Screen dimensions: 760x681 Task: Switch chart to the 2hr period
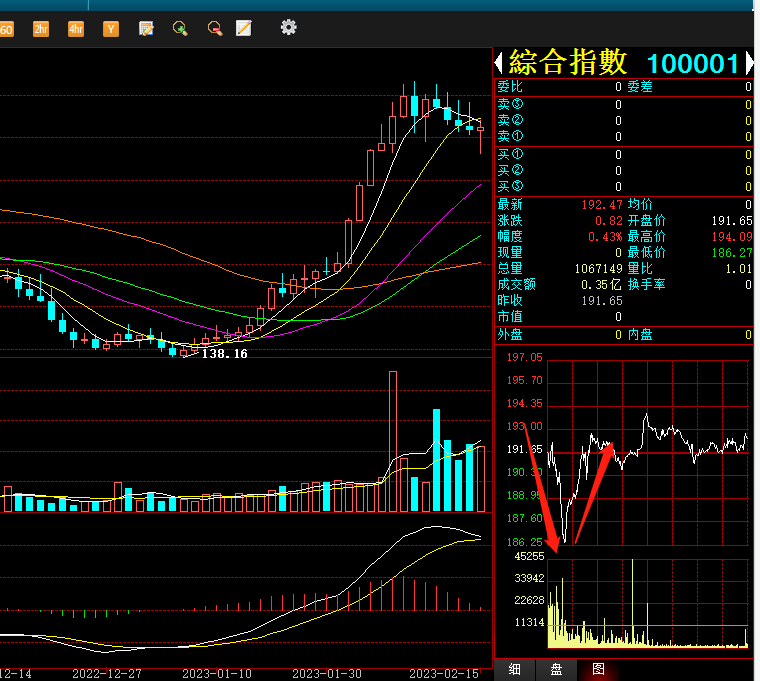pos(41,29)
